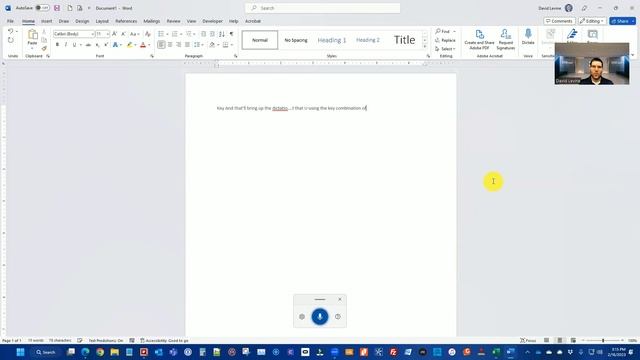
Task: Click Request Signatures icon
Action: (506, 40)
